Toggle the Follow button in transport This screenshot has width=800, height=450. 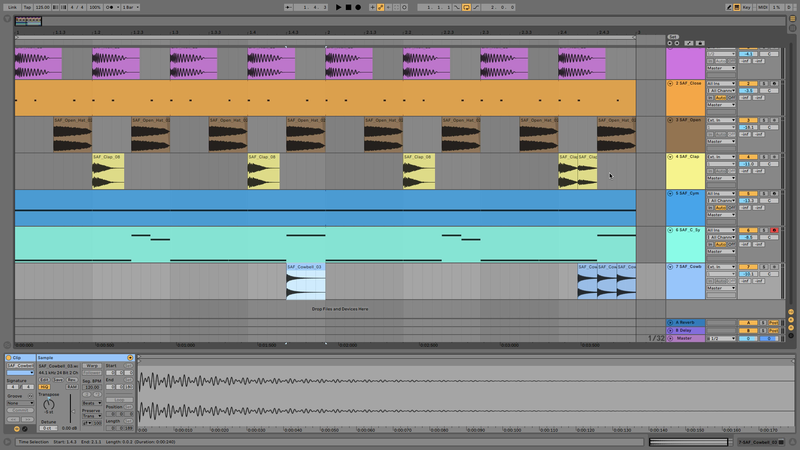[x=288, y=7]
